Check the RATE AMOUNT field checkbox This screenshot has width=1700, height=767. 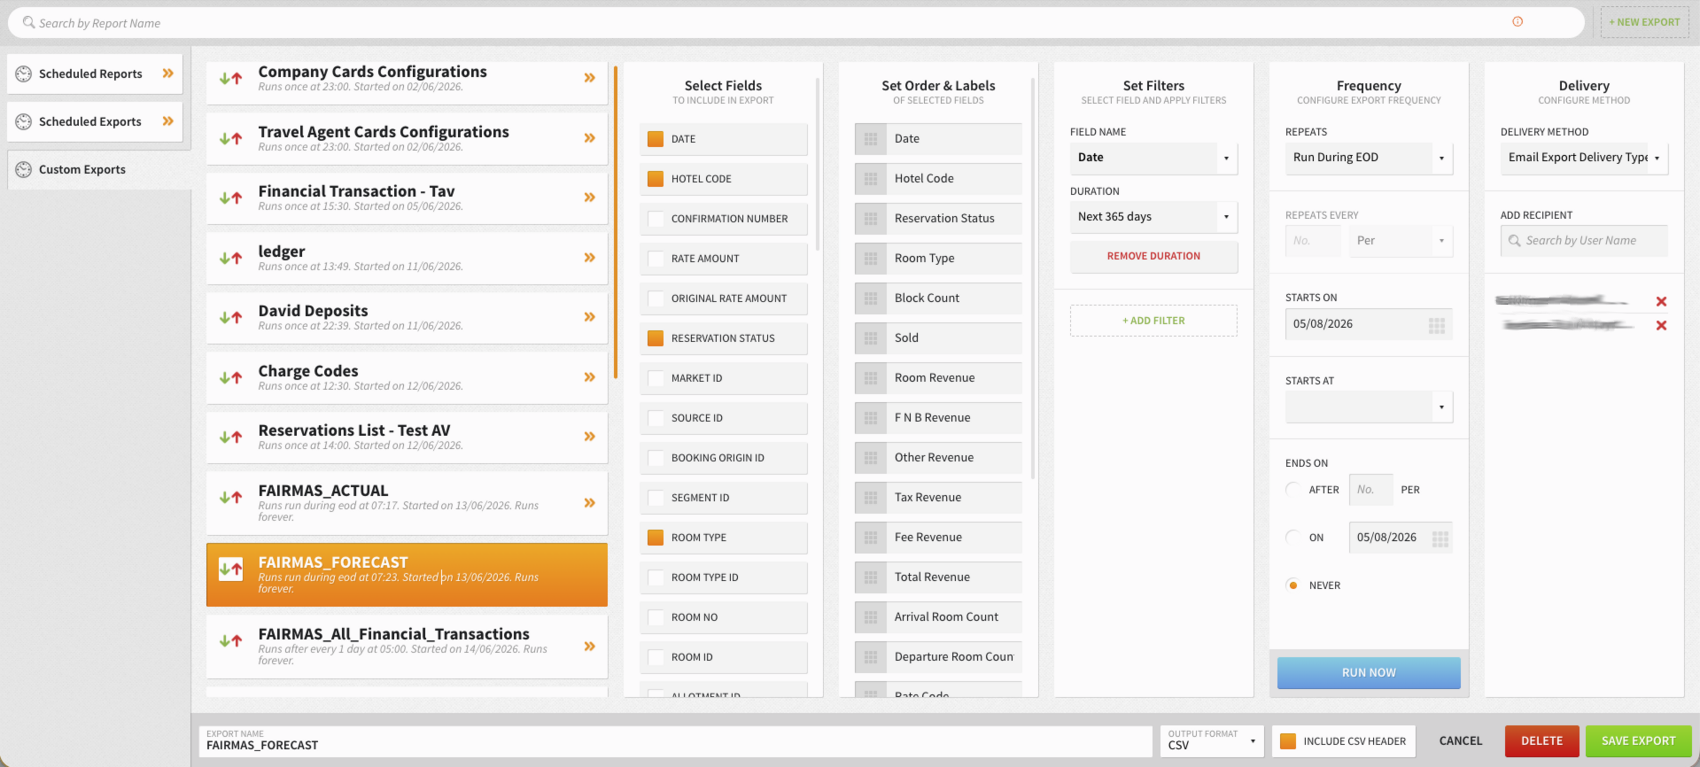click(x=656, y=259)
